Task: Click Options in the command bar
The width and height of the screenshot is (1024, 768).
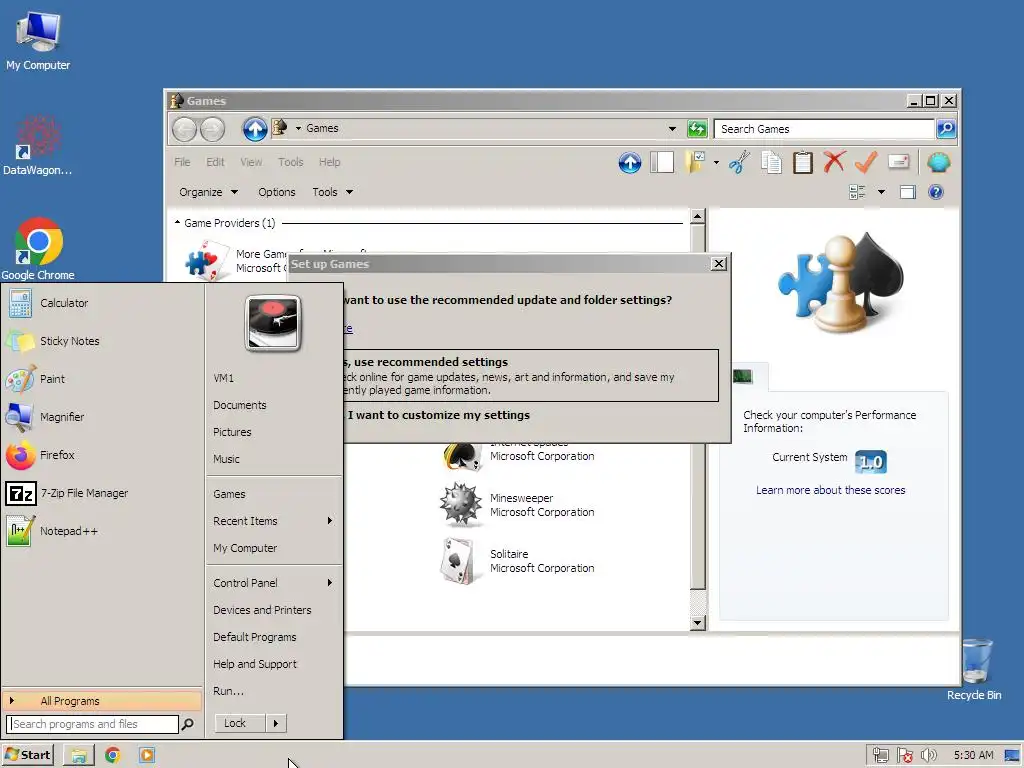Action: 276,192
